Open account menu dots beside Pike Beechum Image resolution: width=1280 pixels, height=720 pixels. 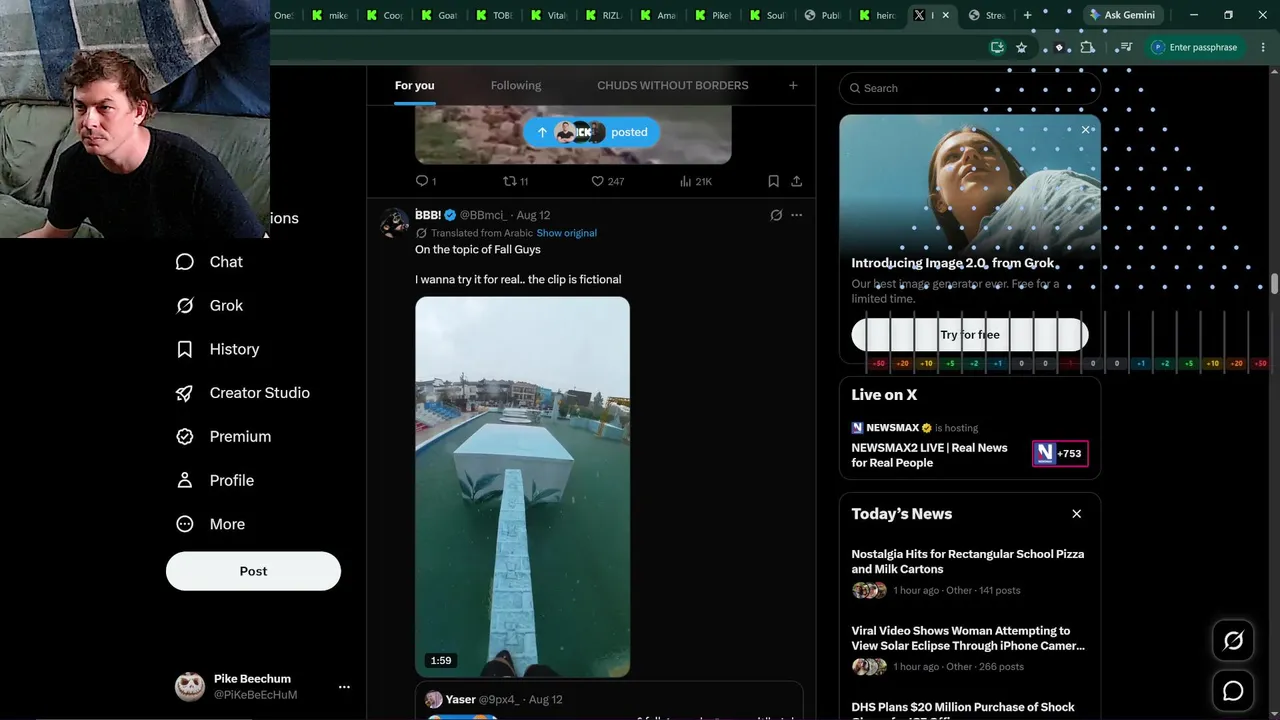point(344,687)
